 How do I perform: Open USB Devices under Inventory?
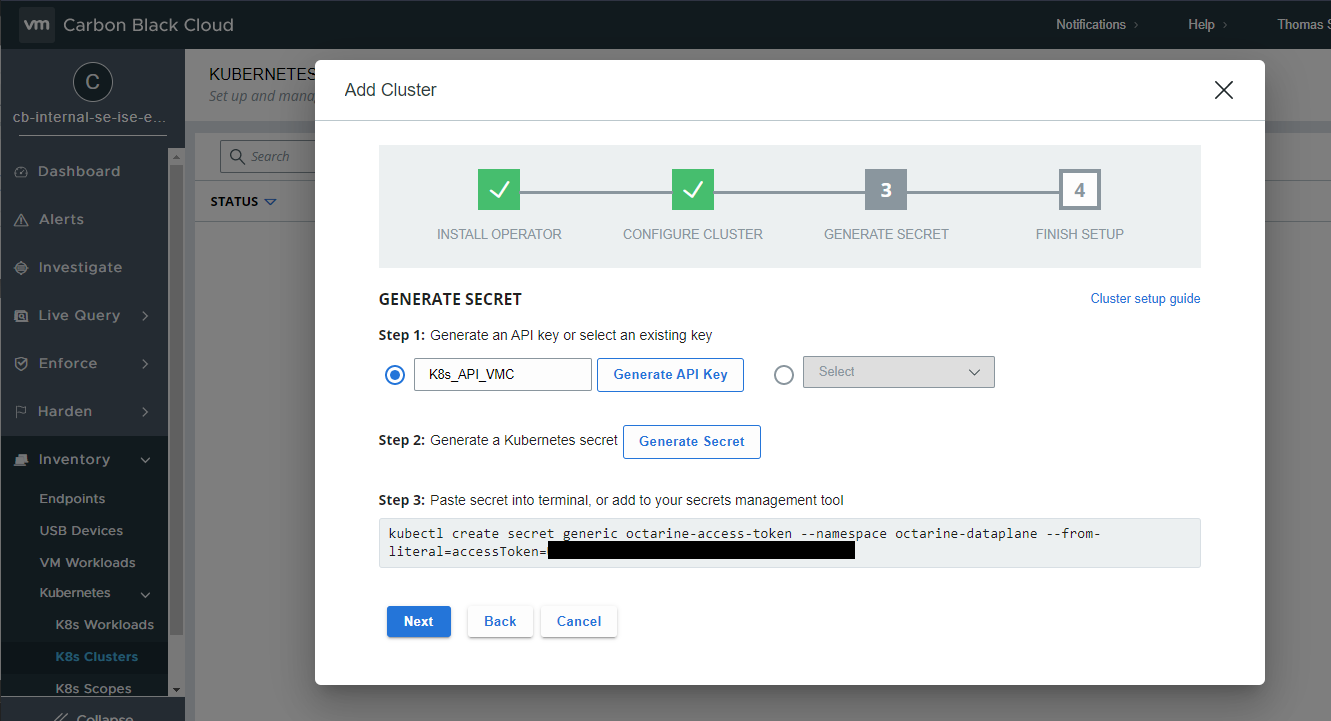[81, 531]
